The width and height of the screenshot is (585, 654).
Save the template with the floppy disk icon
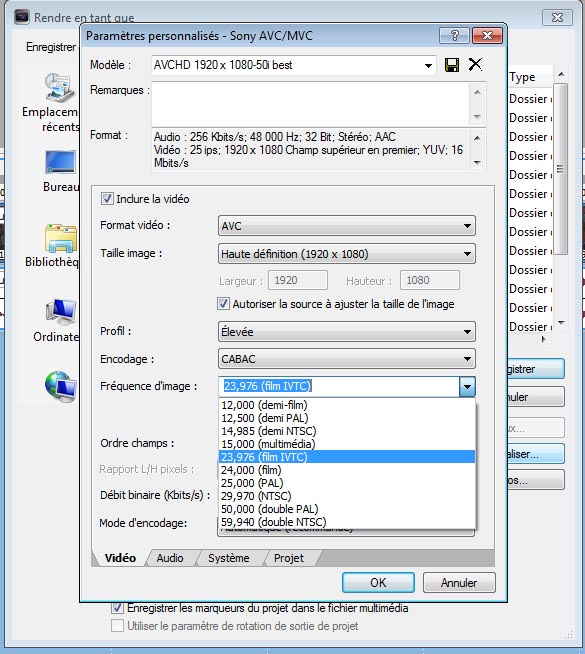pos(452,65)
